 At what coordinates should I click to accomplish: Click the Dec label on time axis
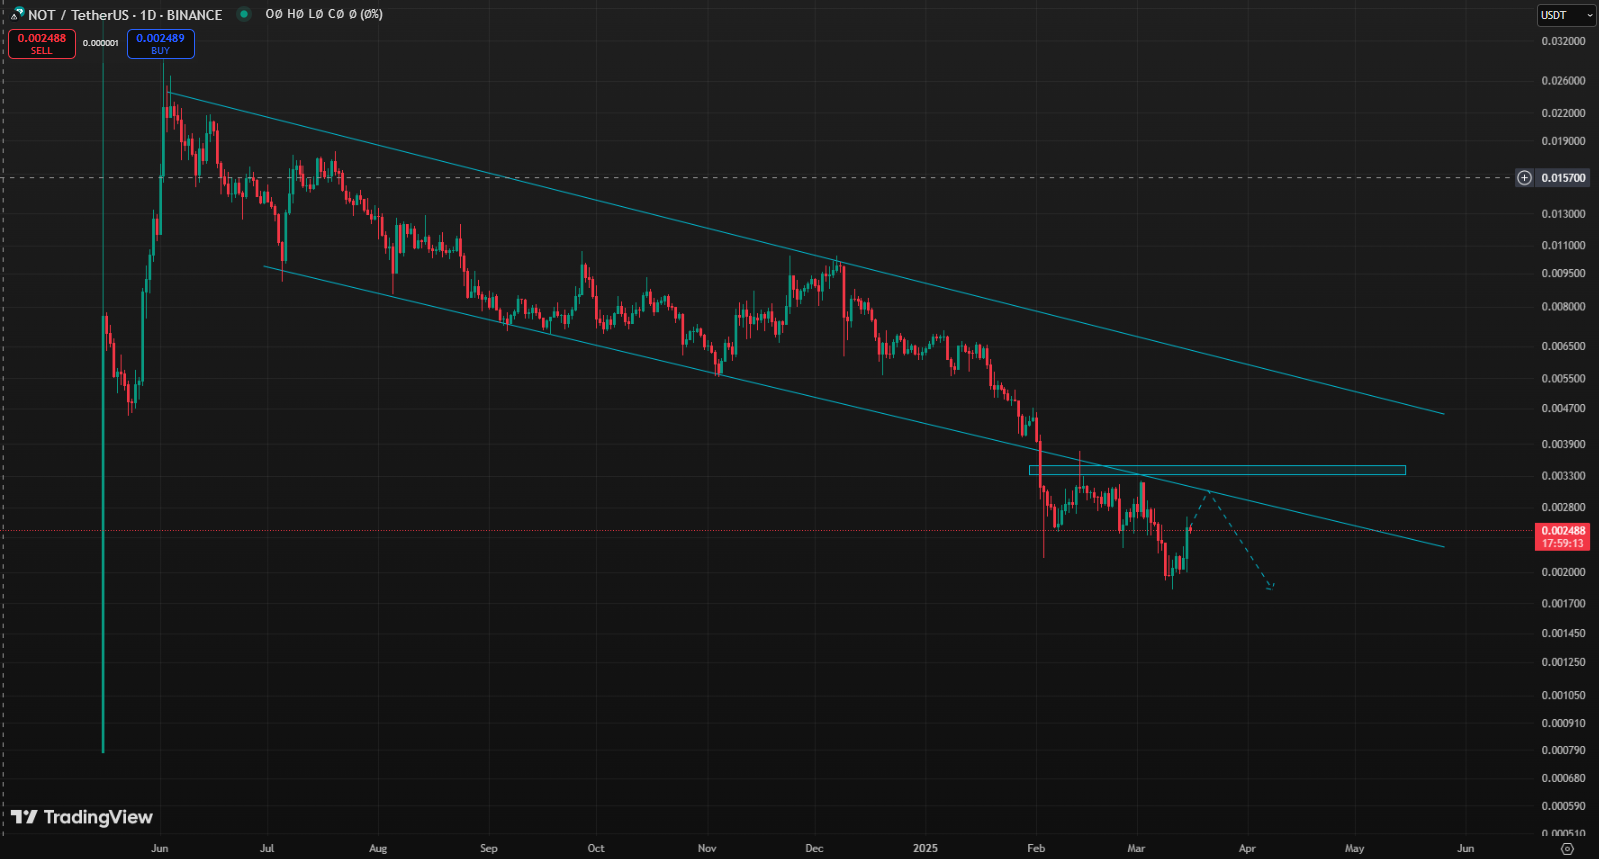(x=814, y=848)
